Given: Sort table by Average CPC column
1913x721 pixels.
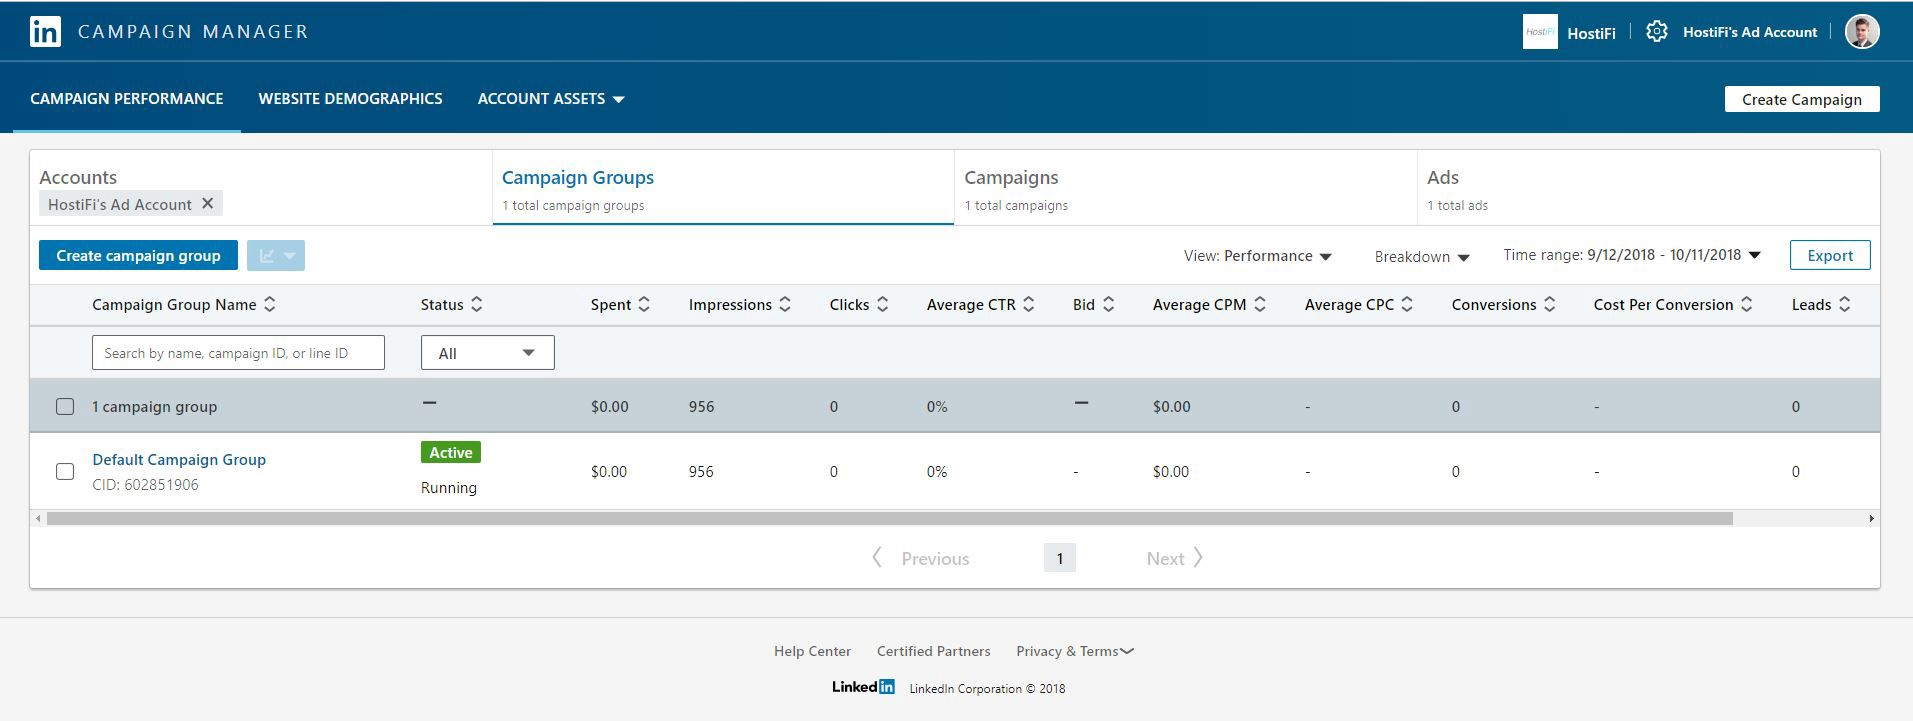Looking at the screenshot, I should [1407, 304].
